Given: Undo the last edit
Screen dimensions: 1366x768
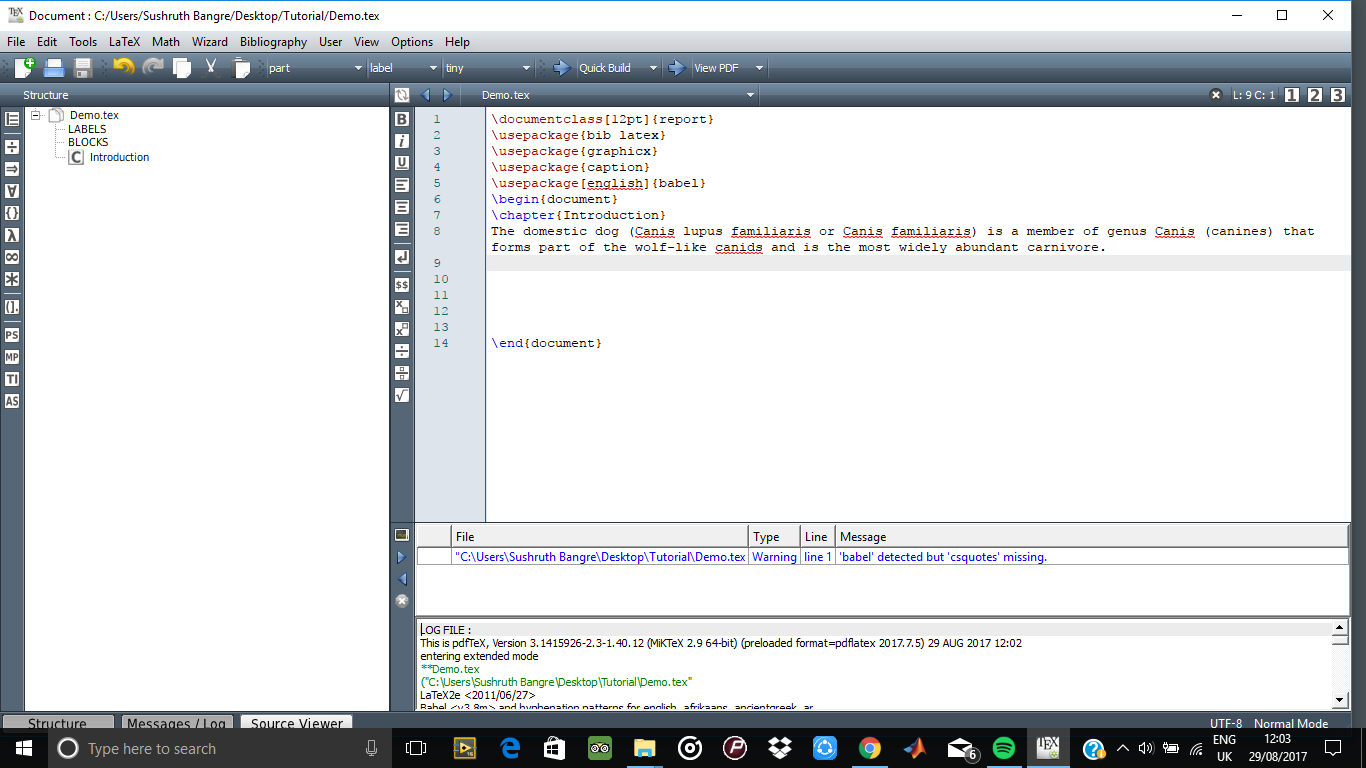Looking at the screenshot, I should [123, 67].
